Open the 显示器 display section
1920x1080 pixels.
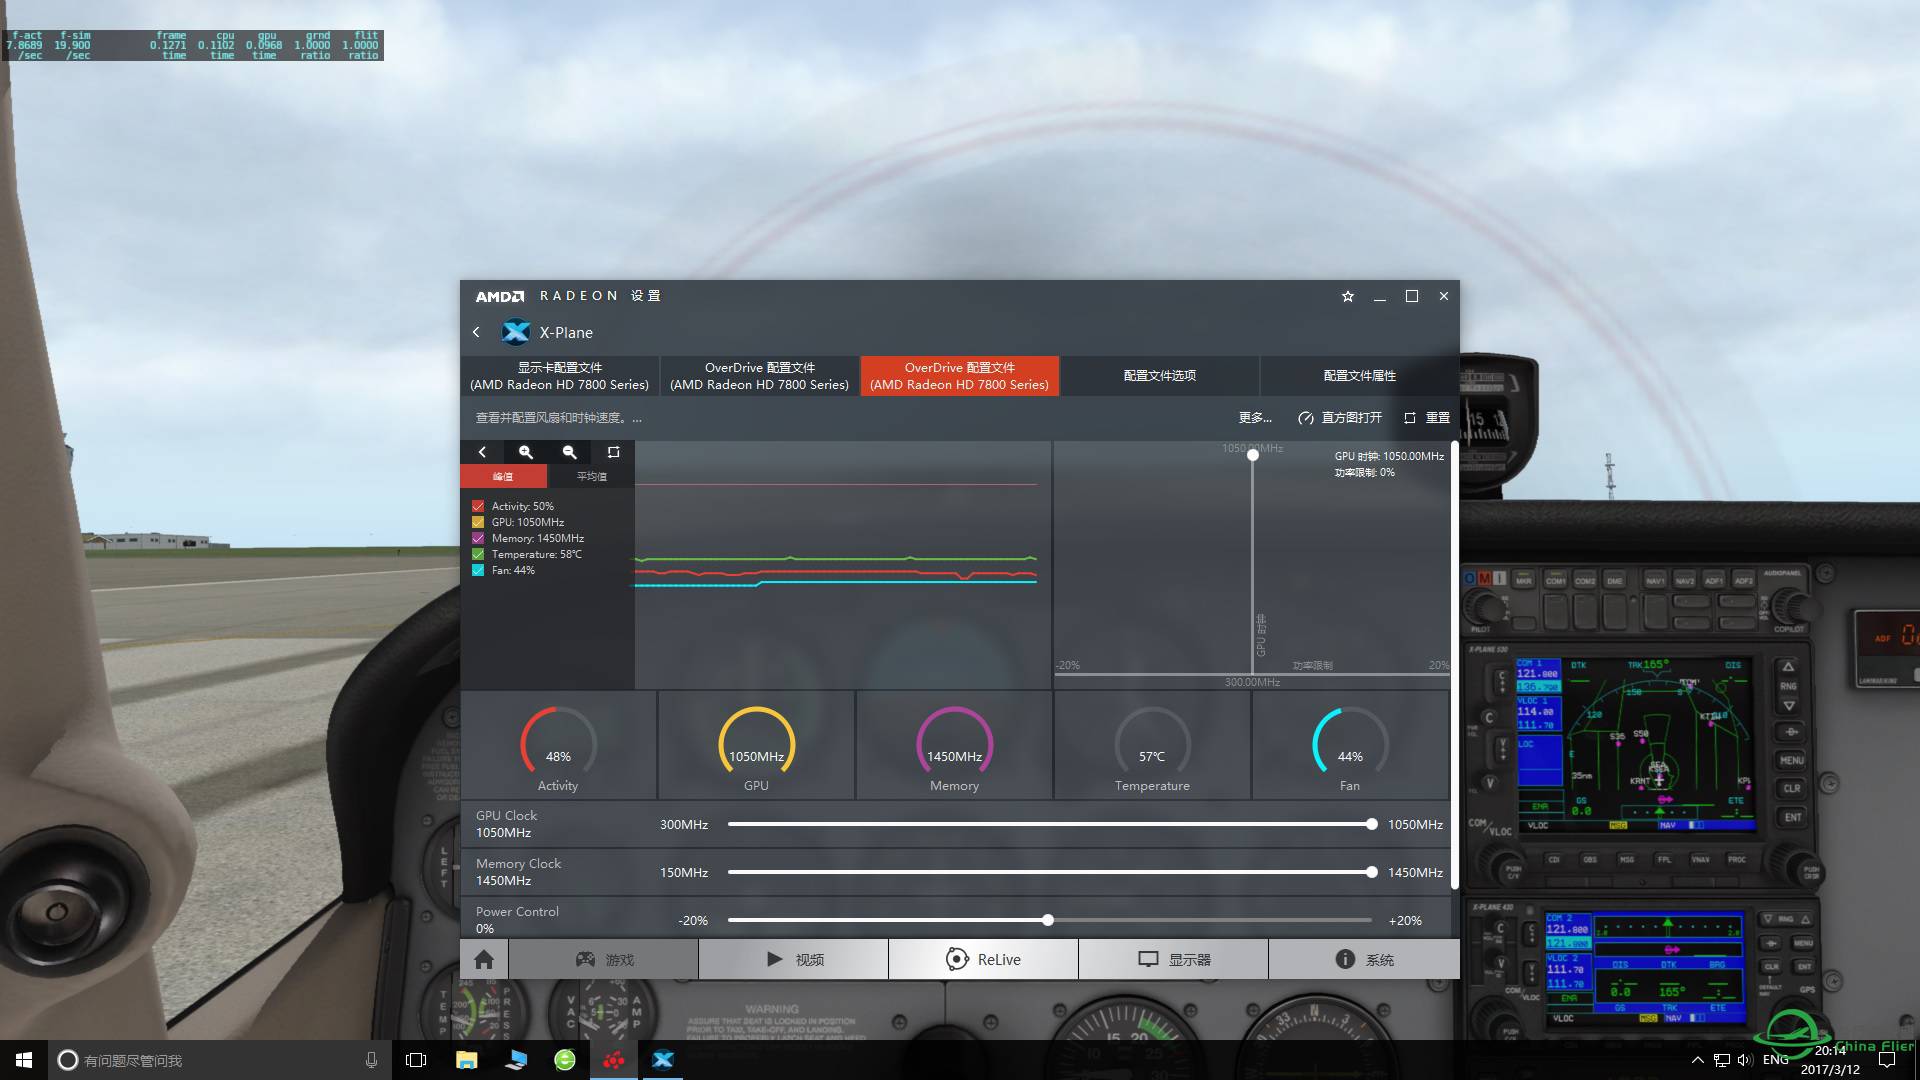click(x=1174, y=959)
